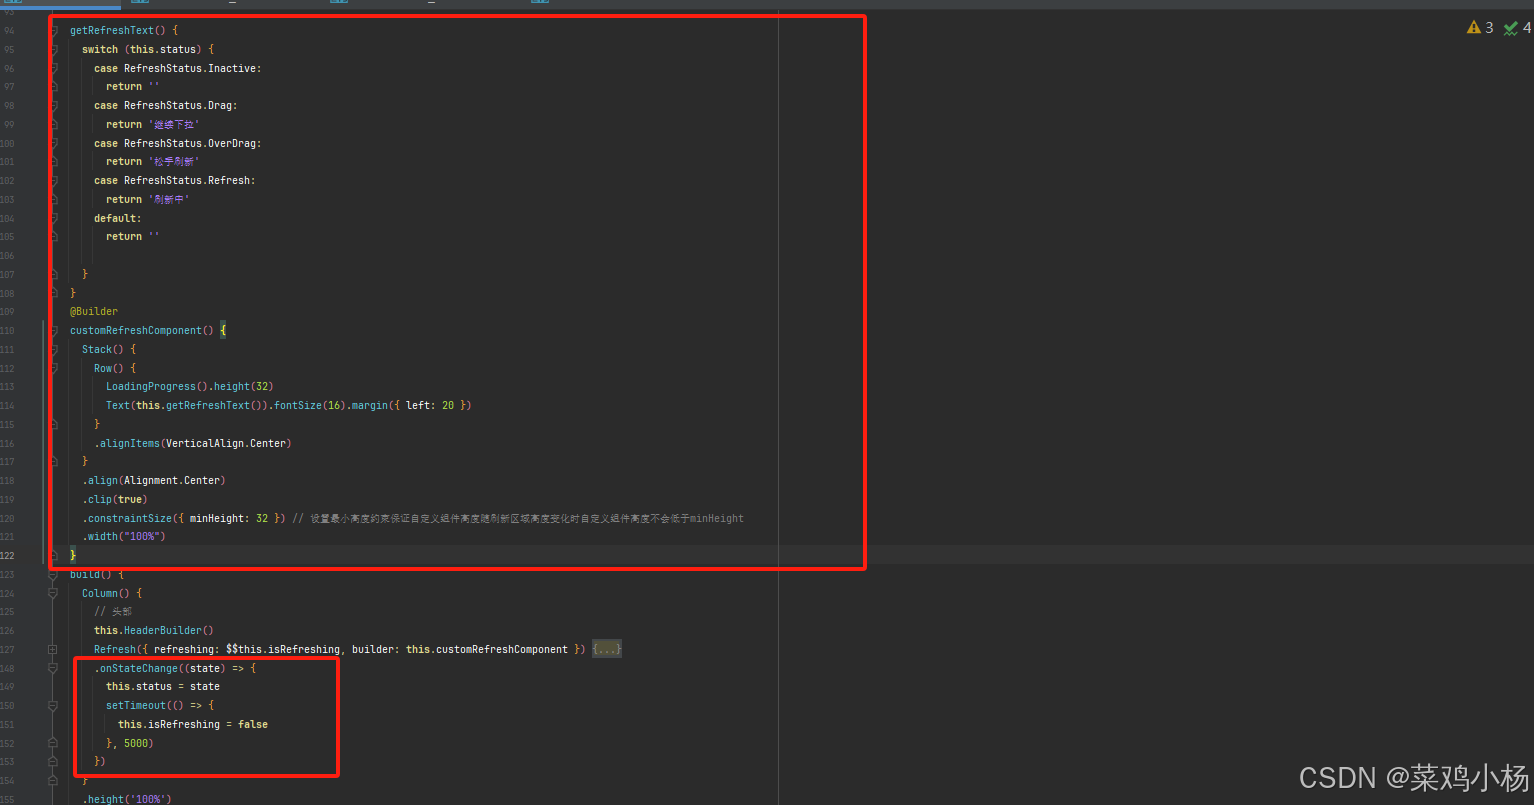Expand the folded {...} placeholder after Refresh
This screenshot has height=805, width=1534.
pyautogui.click(x=607, y=649)
